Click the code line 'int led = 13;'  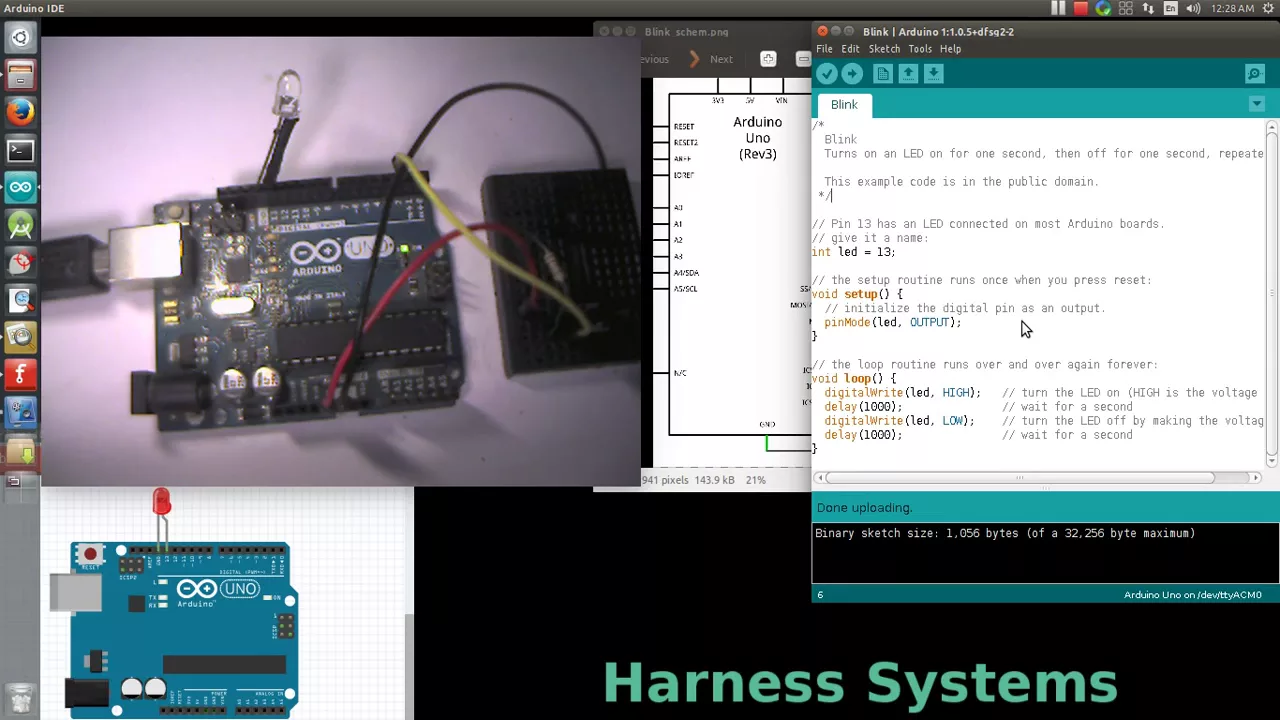[853, 252]
